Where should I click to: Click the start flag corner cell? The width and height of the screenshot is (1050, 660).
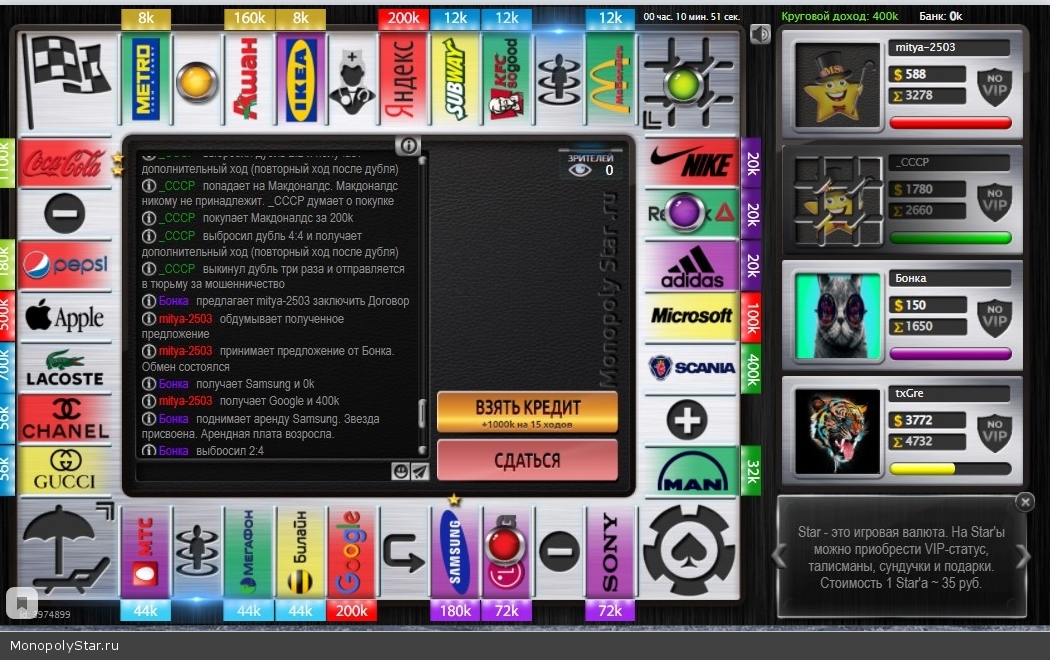click(x=66, y=79)
